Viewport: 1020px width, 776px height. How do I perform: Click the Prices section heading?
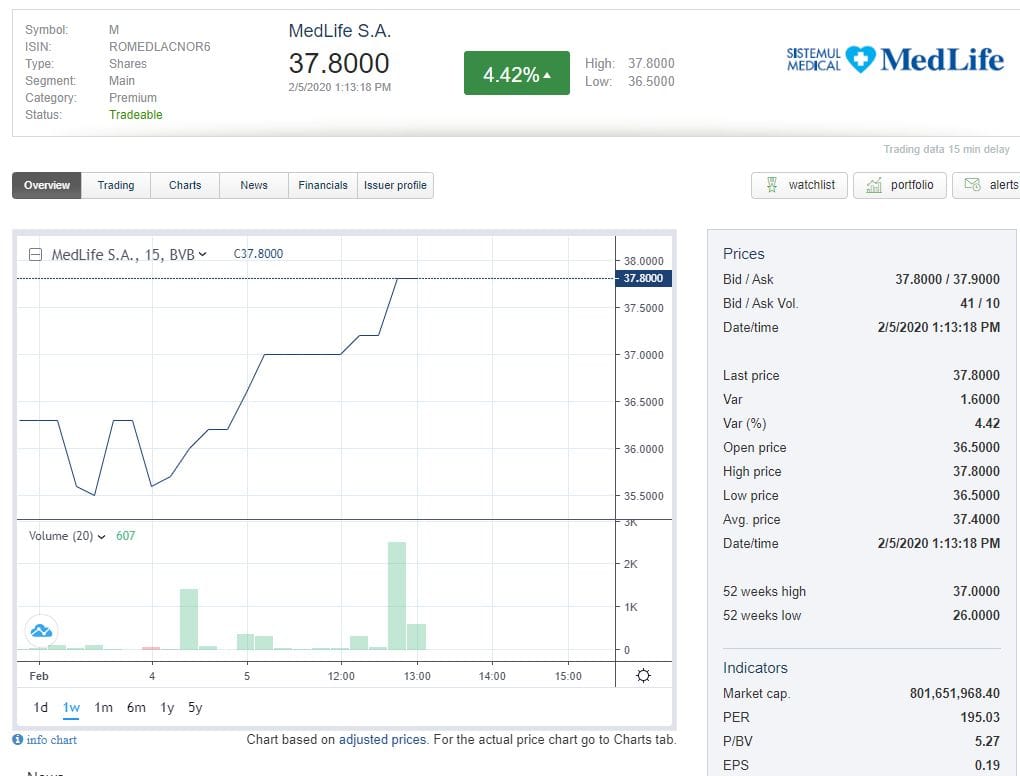pyautogui.click(x=744, y=254)
